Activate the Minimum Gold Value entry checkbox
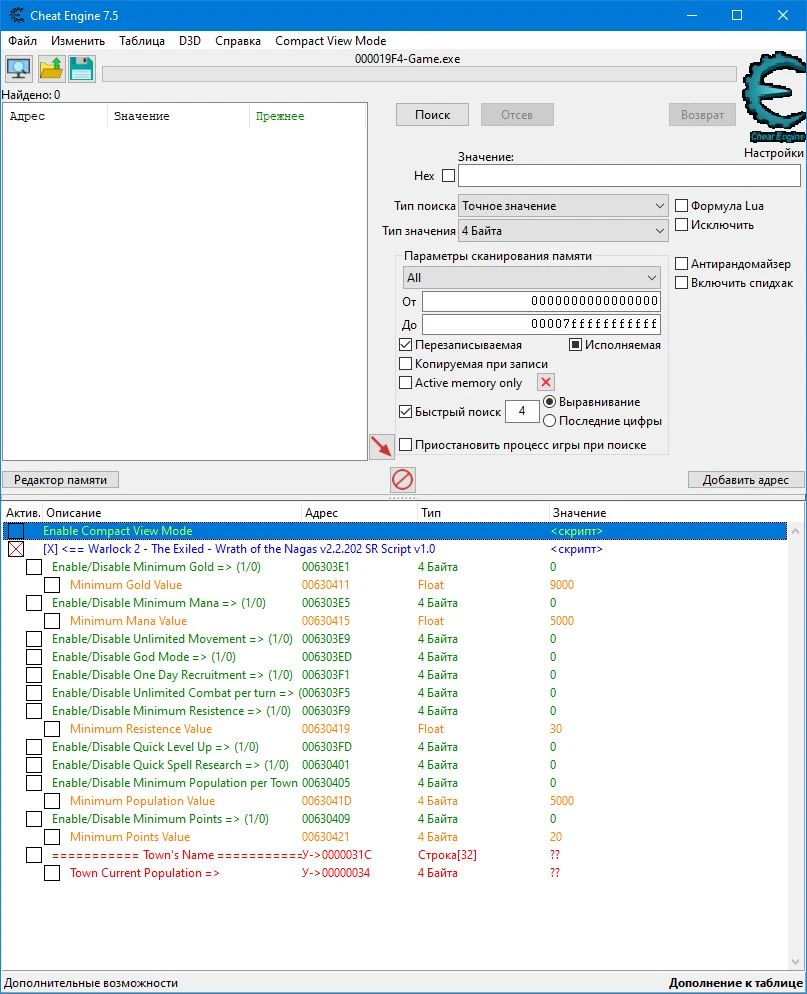 (52, 584)
